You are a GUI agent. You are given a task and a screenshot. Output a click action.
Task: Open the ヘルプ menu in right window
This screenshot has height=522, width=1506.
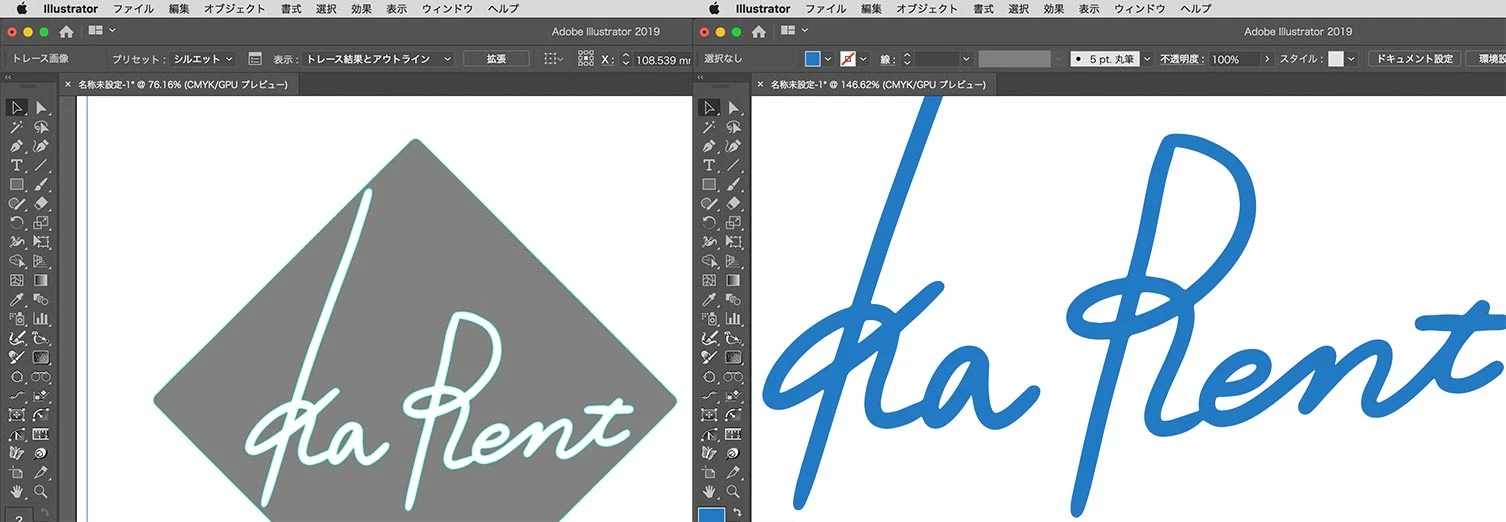pos(1195,8)
